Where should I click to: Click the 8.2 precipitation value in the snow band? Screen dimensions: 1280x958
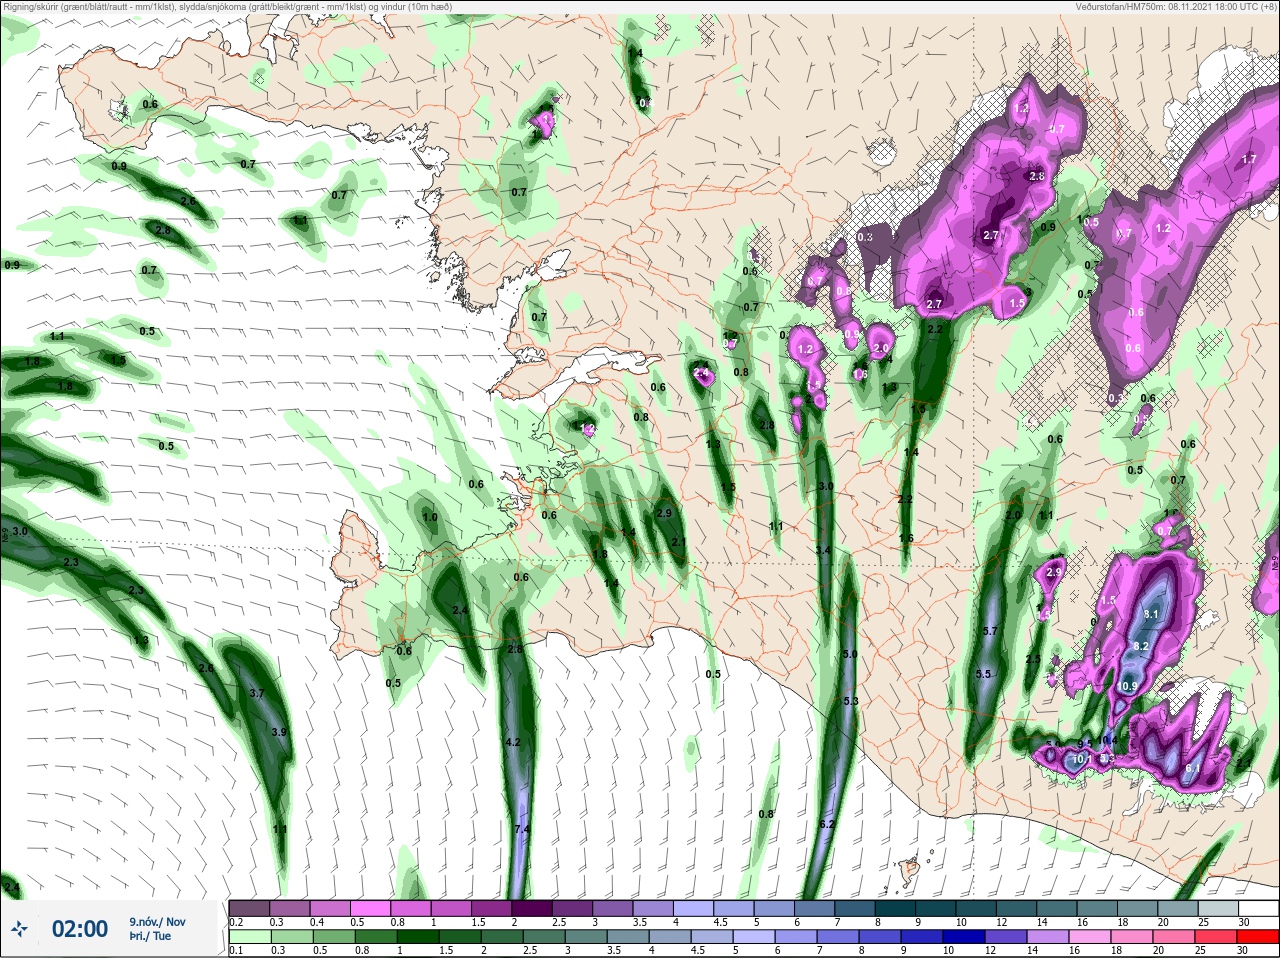1140,646
